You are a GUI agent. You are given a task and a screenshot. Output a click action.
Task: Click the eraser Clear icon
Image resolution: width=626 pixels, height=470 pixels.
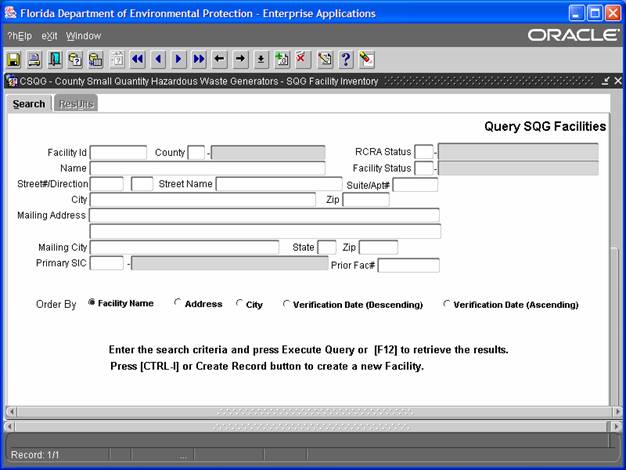[366, 59]
